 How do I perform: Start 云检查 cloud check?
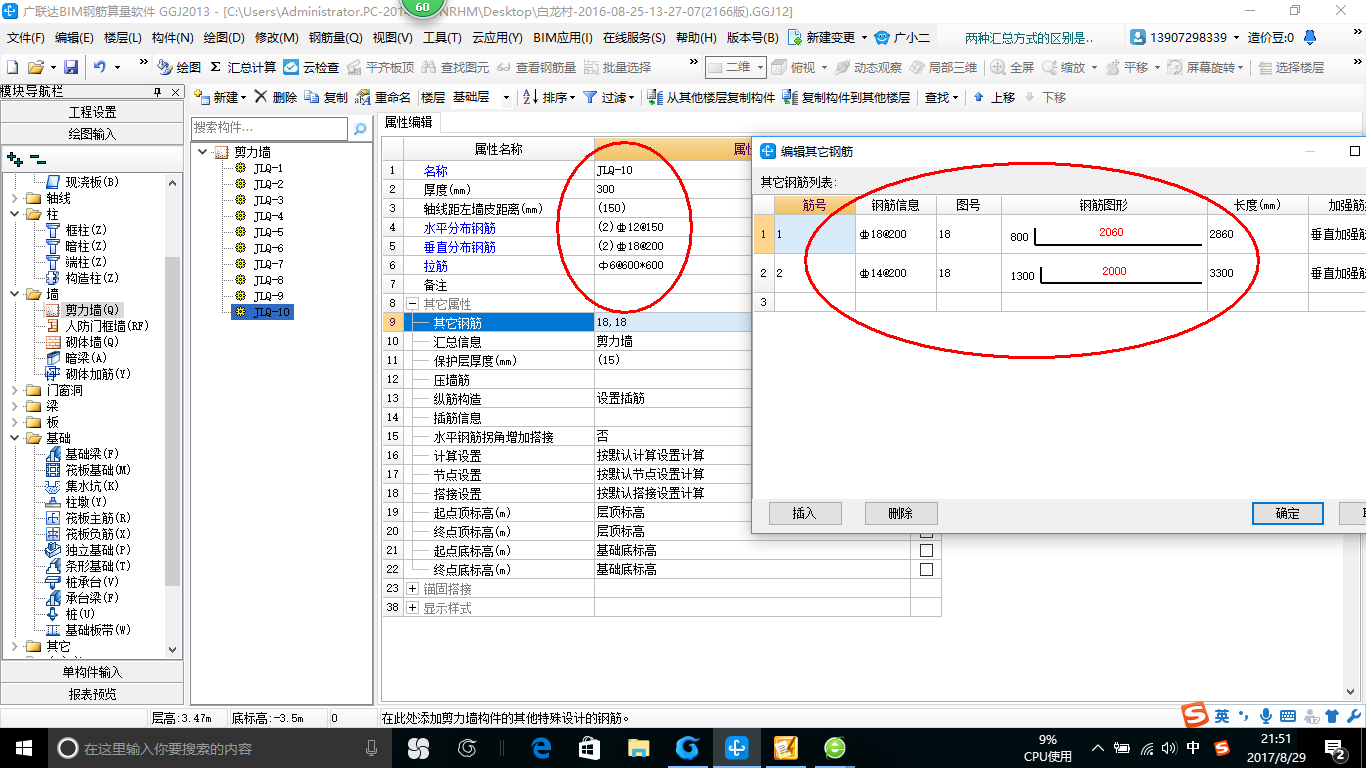311,67
